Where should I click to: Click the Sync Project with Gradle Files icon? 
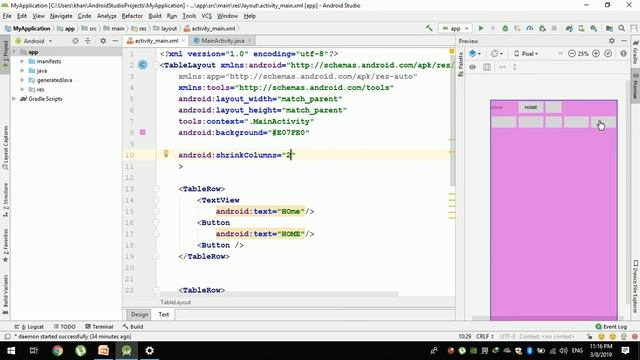pos(569,28)
